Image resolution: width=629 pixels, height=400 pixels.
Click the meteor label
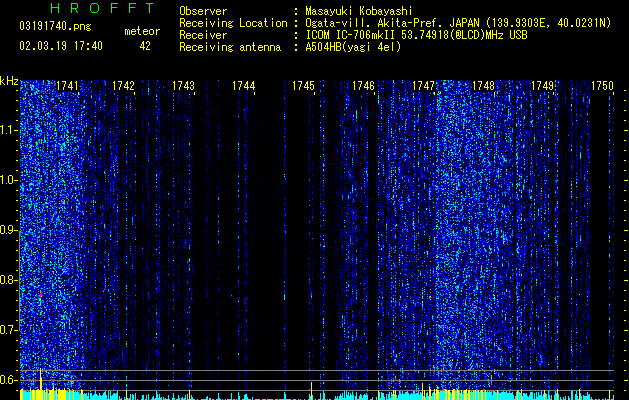tap(142, 31)
